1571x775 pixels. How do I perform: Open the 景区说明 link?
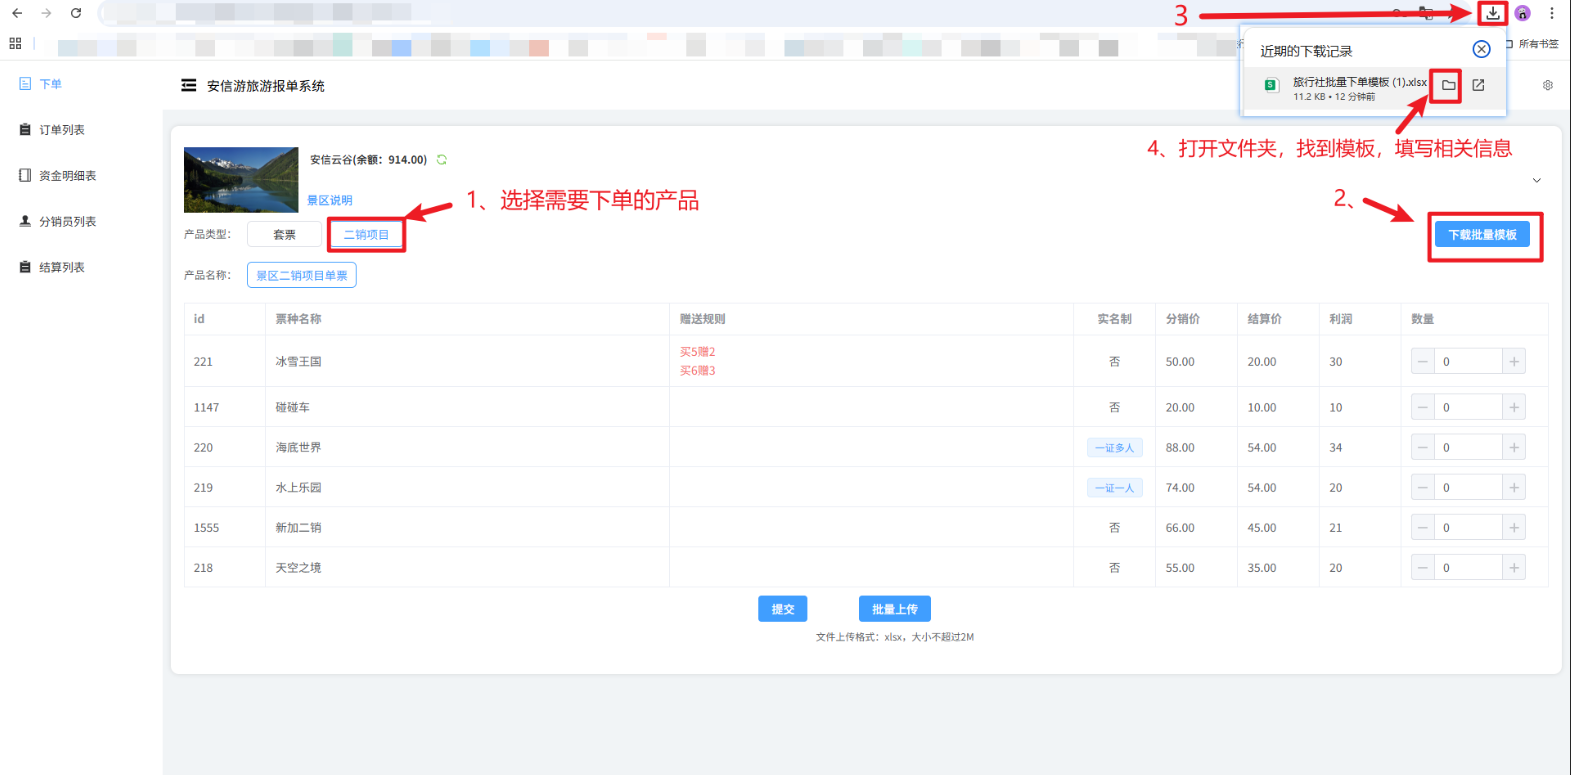330,200
